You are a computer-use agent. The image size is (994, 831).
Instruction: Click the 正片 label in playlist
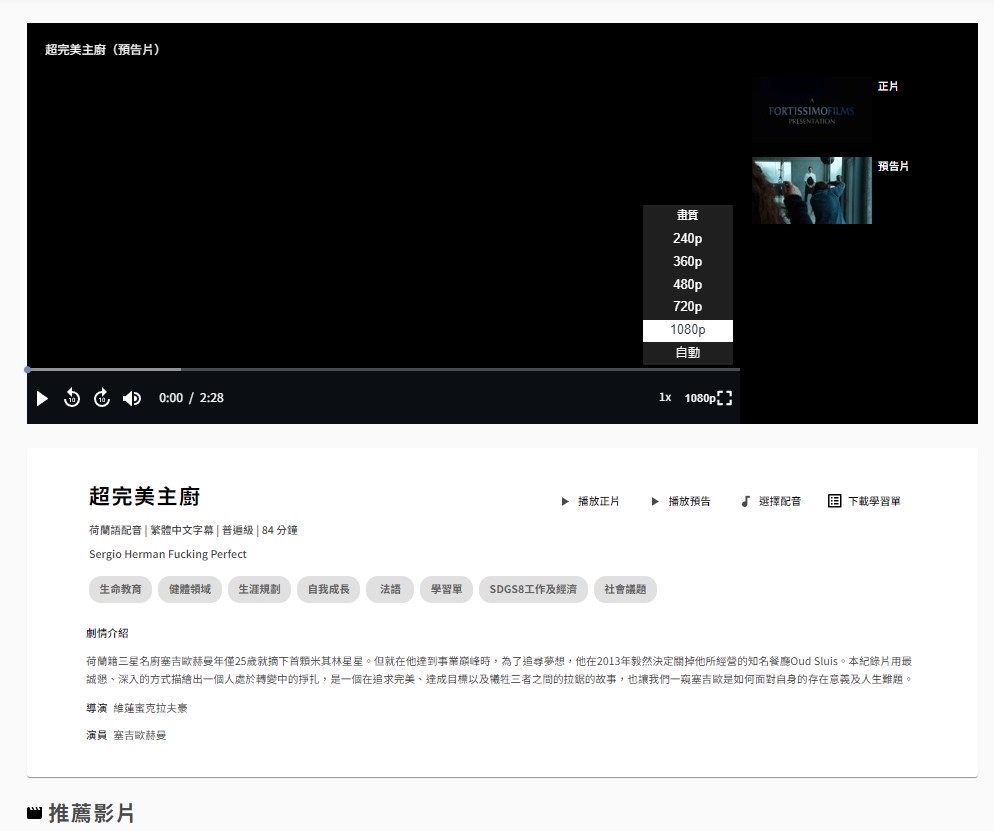[888, 86]
